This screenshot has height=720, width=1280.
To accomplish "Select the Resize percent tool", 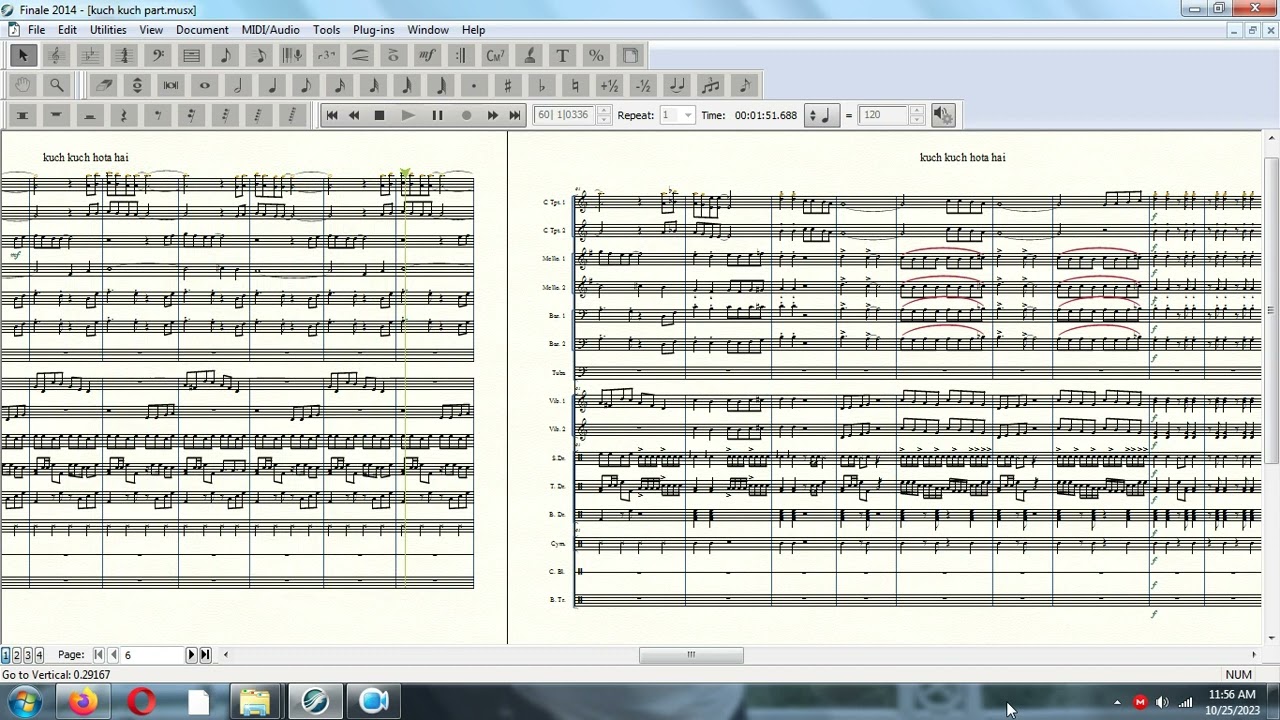I will 597,56.
